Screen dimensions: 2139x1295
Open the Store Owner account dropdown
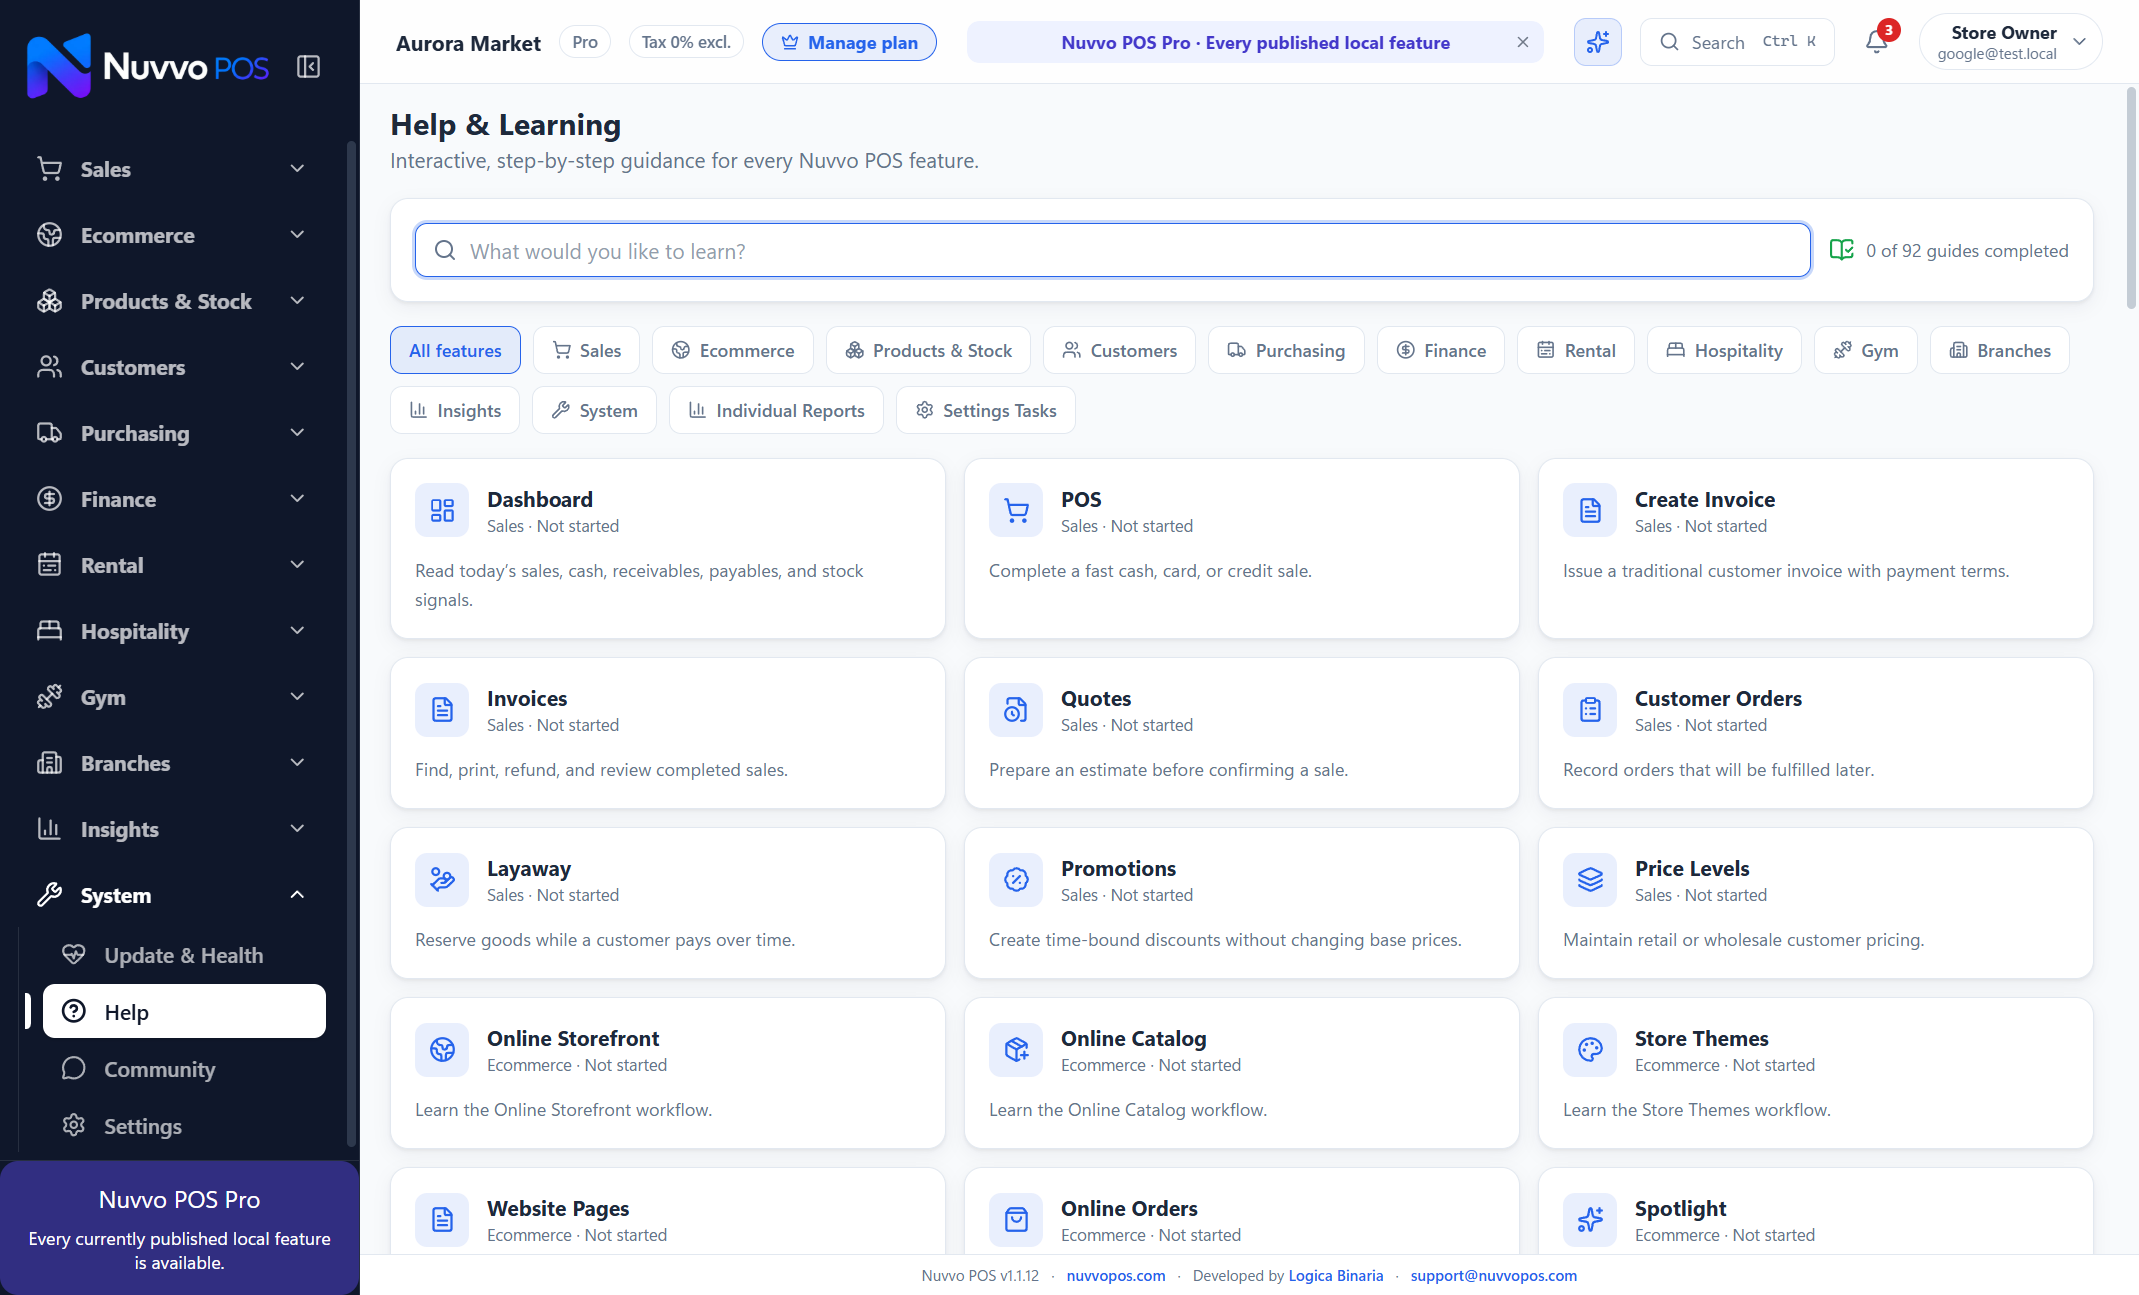tap(2010, 42)
